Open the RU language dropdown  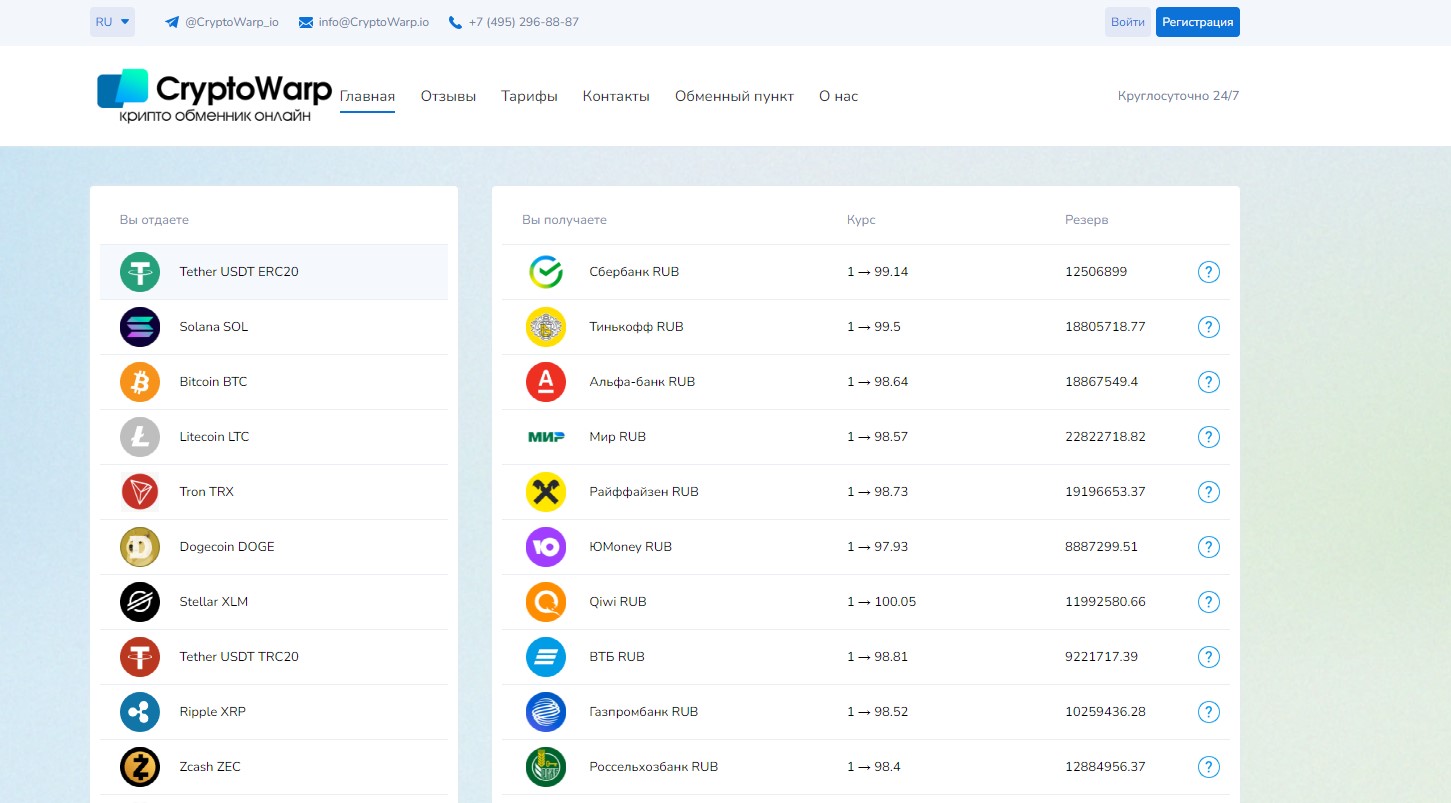[112, 22]
